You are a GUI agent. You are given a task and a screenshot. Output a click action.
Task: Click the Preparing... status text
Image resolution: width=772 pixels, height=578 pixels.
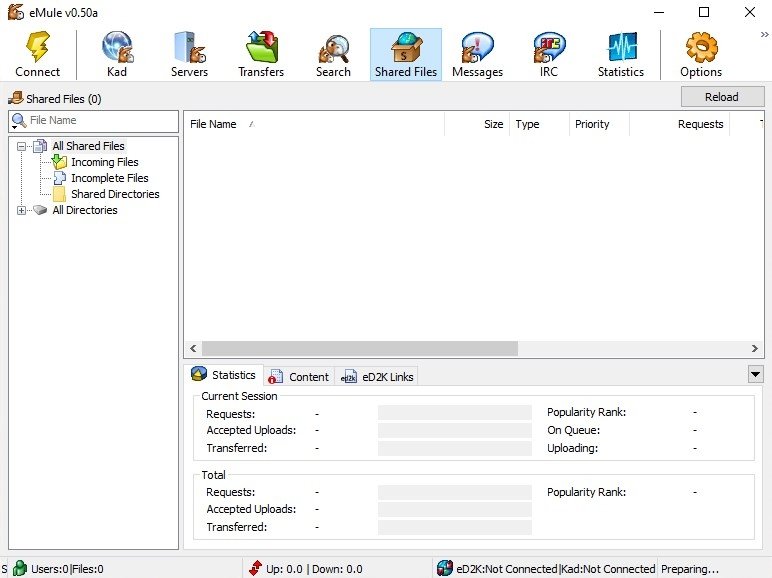(x=690, y=569)
